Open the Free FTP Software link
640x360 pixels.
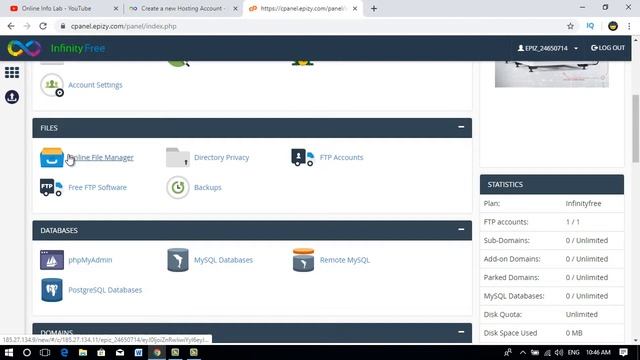click(98, 187)
